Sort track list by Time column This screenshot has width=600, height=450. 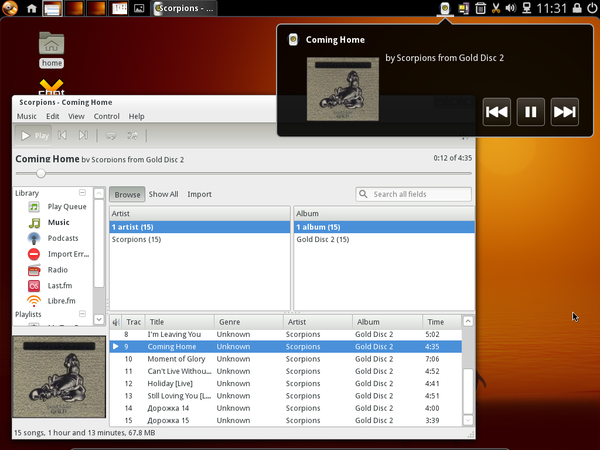(442, 322)
